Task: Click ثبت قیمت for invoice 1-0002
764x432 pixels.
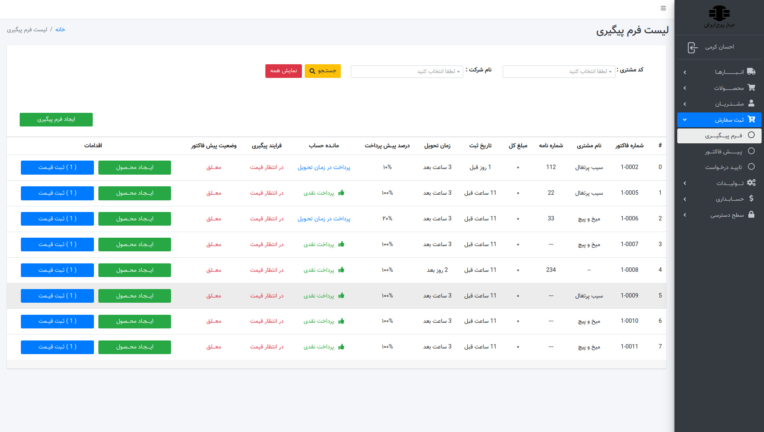Action: tap(56, 167)
